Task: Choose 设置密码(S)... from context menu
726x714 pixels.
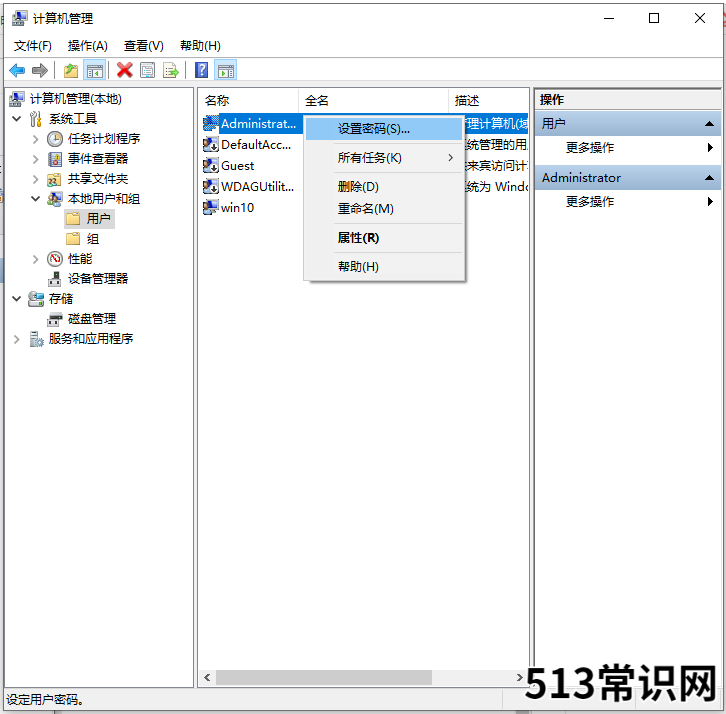Action: pos(384,129)
